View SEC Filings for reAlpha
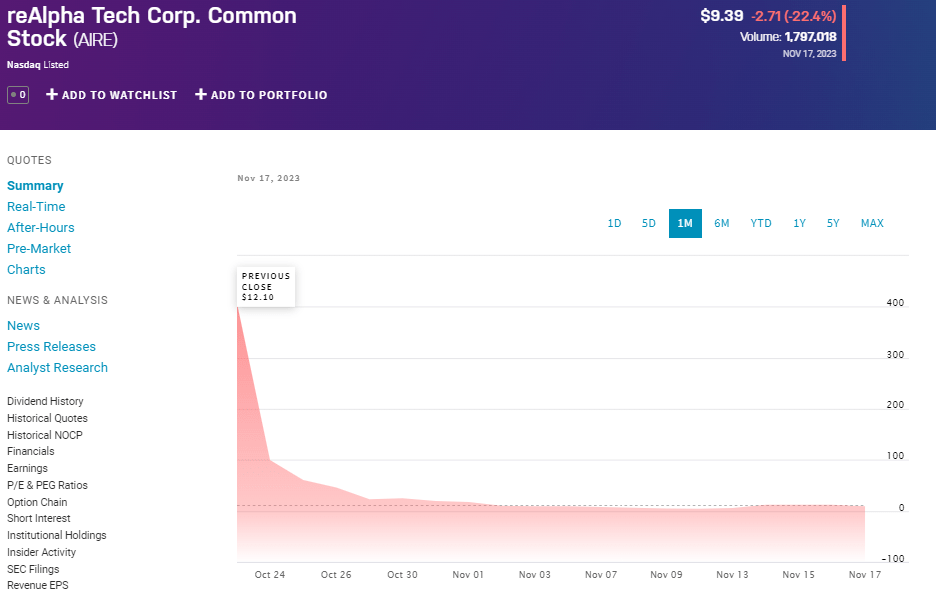Screen dimensions: 936x603 pyautogui.click(x=32, y=568)
